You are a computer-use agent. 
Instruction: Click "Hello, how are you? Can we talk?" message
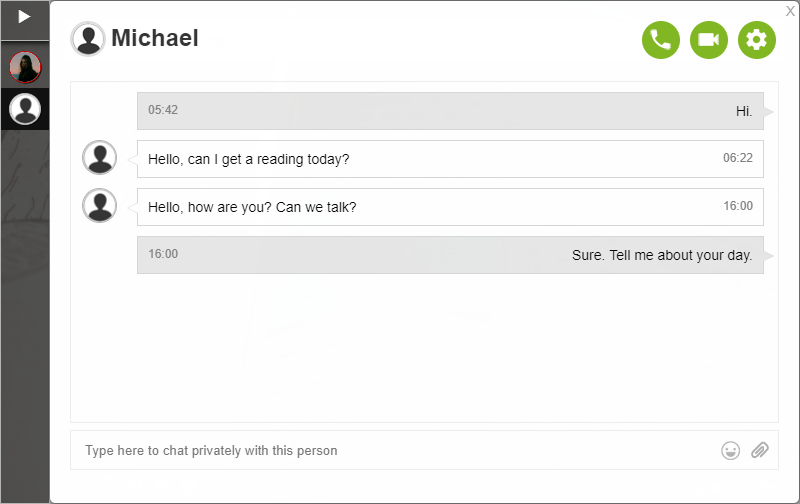(x=450, y=207)
